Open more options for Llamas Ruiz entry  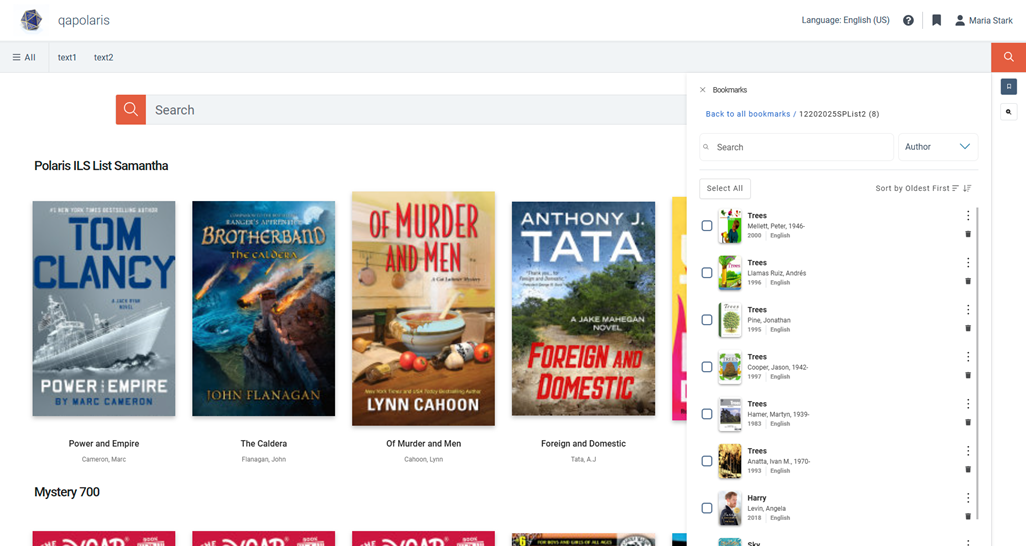point(968,263)
